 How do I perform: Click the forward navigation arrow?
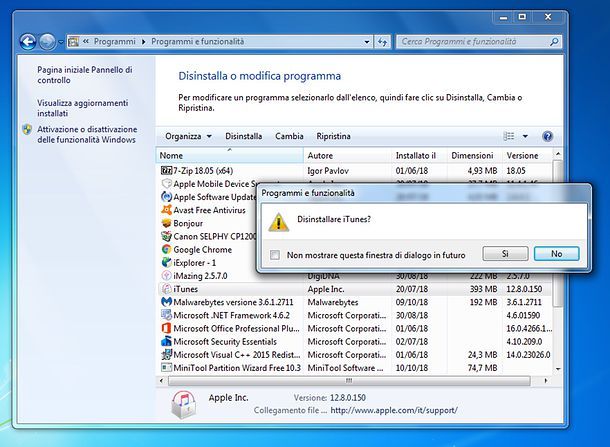pos(47,42)
